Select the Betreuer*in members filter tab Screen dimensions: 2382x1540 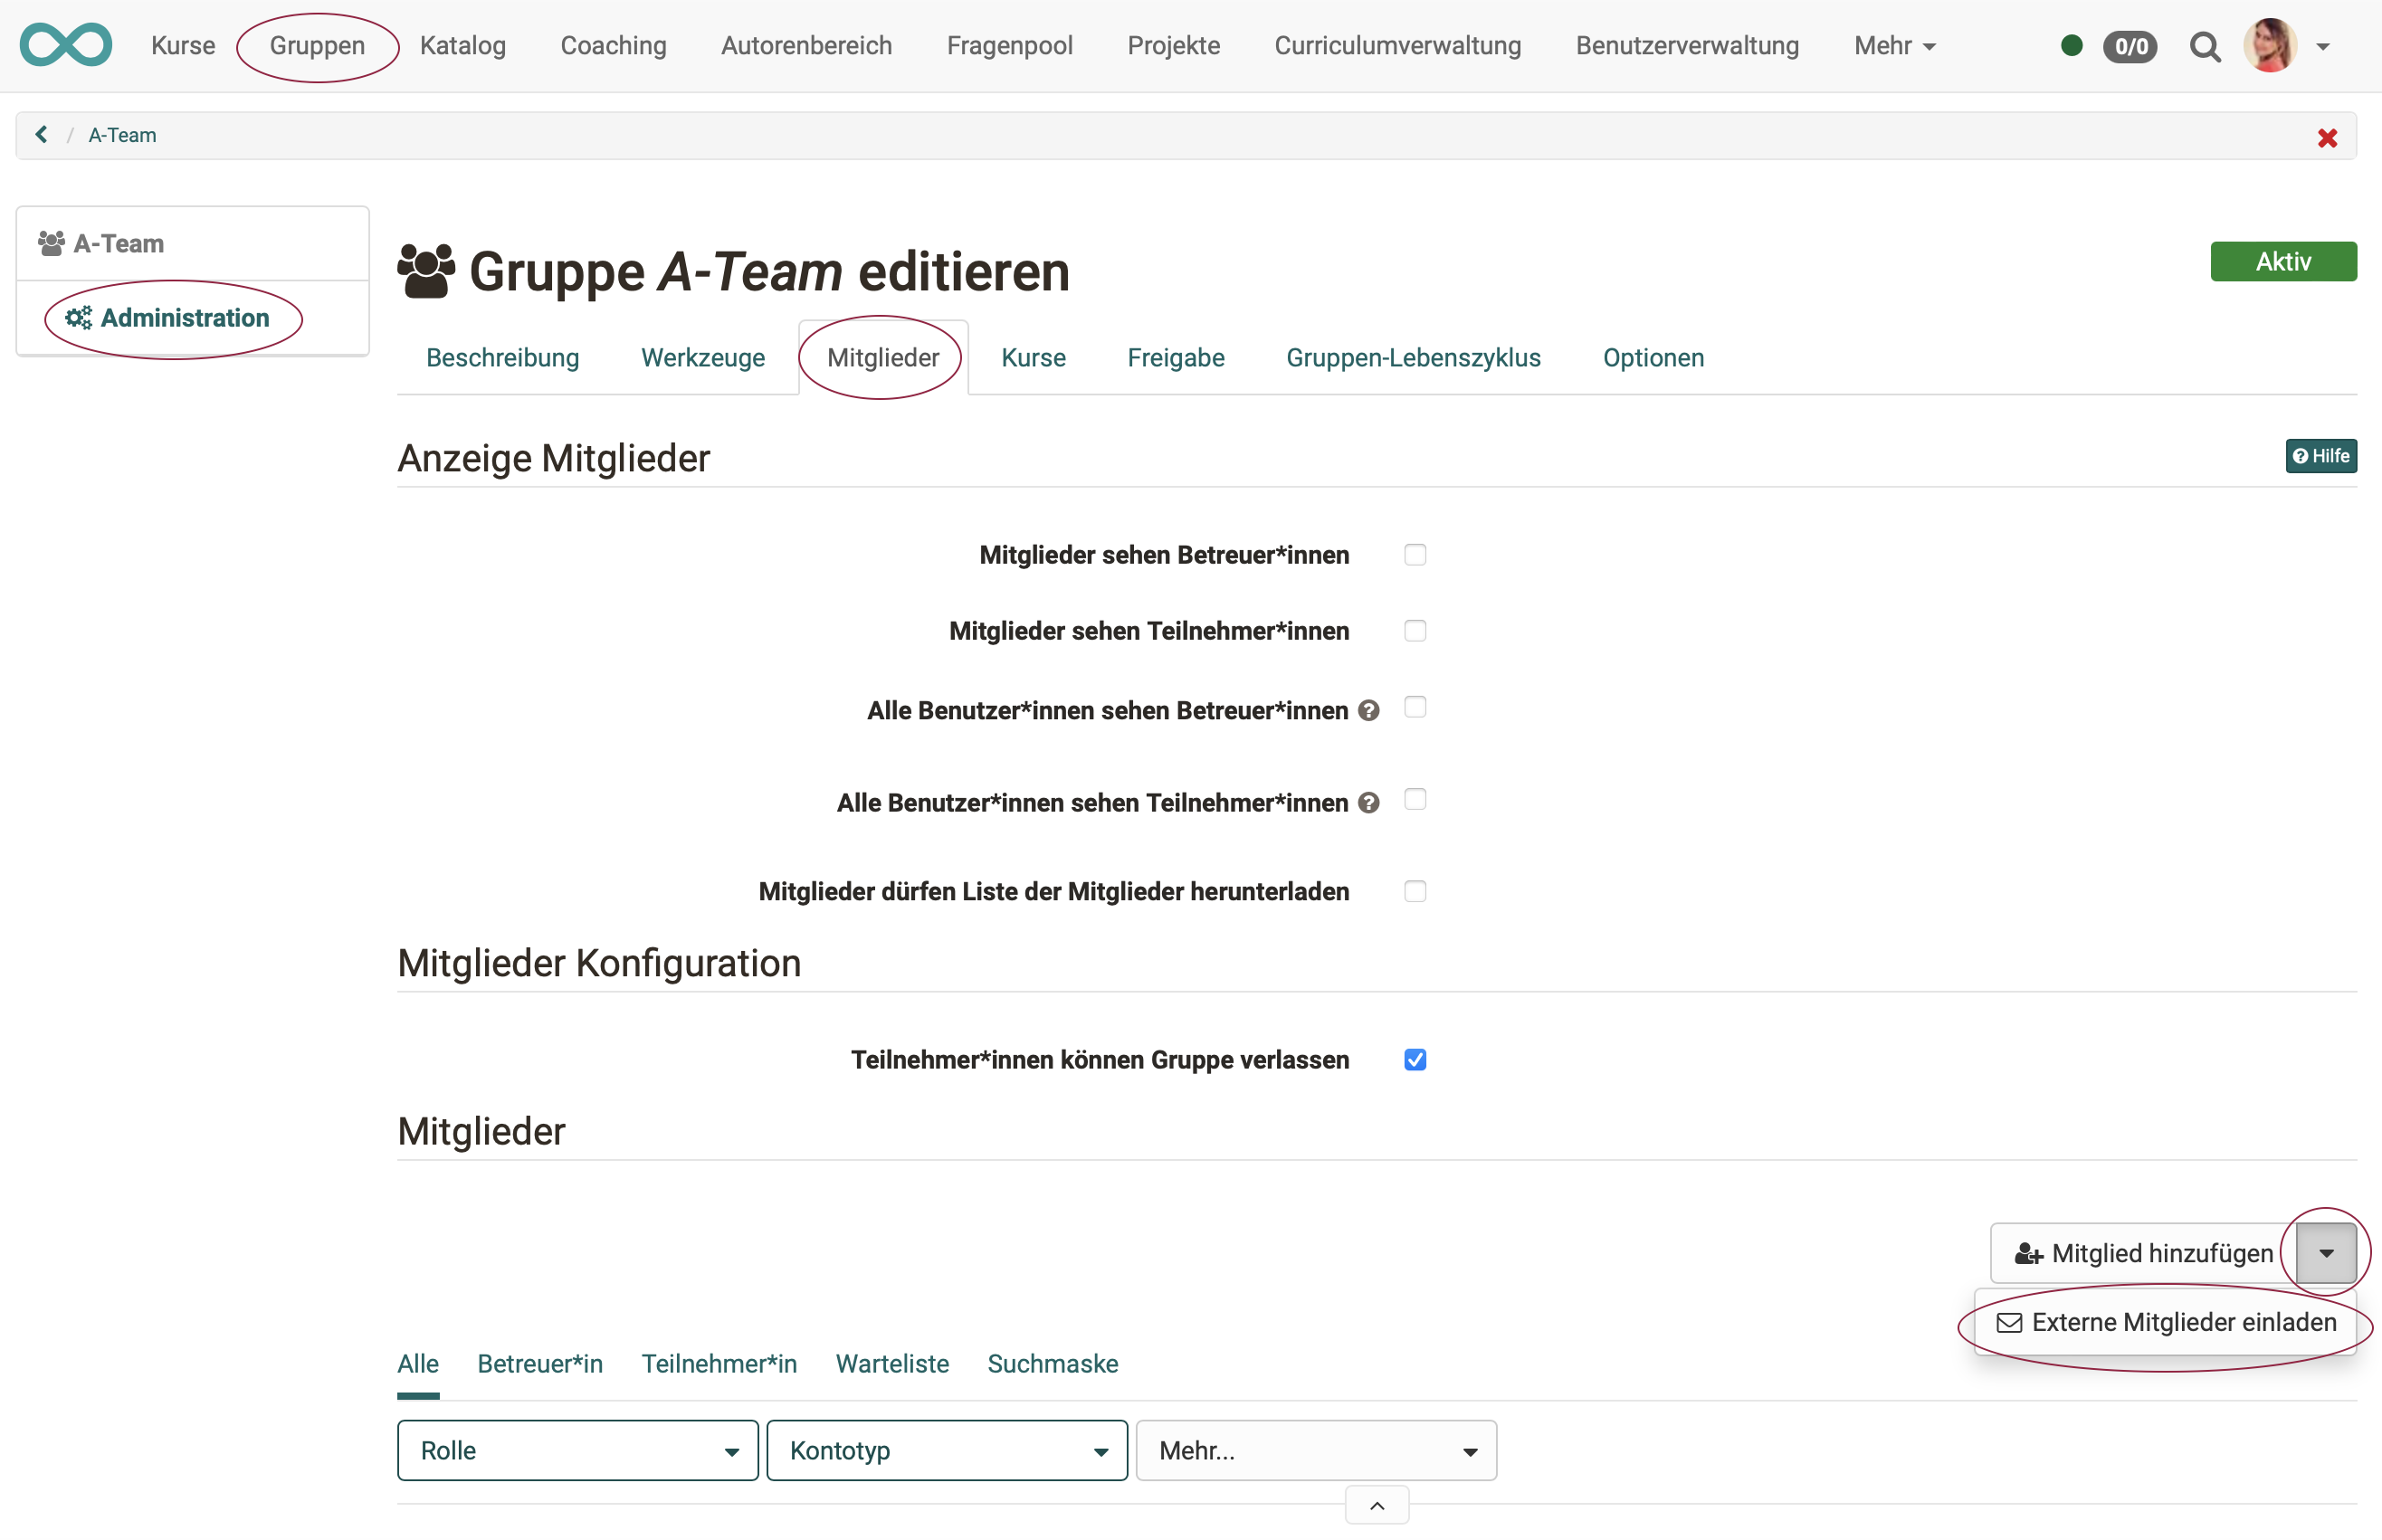[540, 1364]
